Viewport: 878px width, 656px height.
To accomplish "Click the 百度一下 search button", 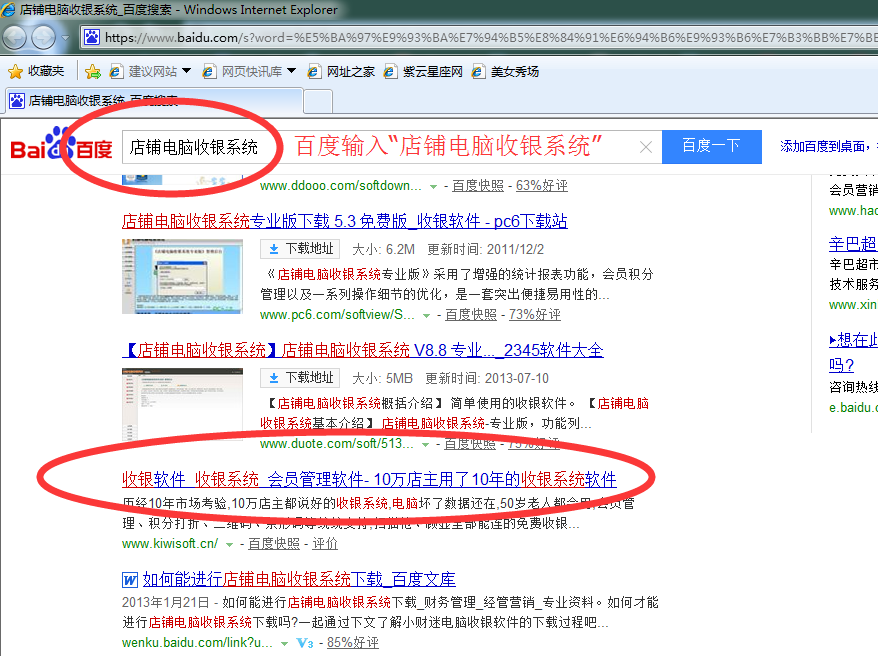I will 712,147.
